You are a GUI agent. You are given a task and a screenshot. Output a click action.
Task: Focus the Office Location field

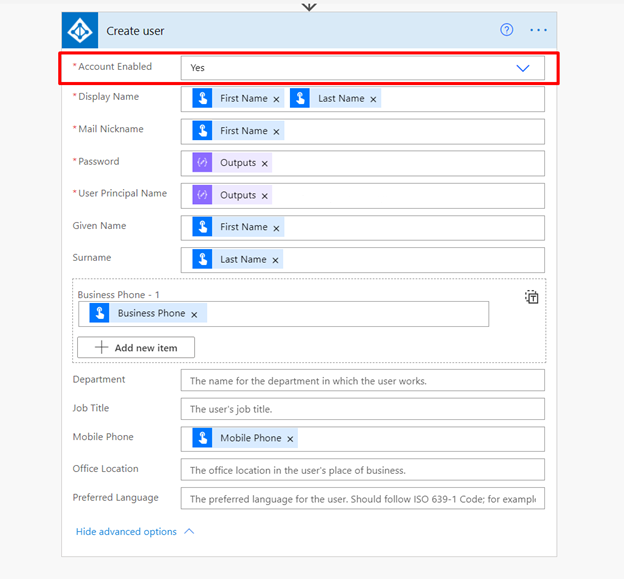[362, 470]
